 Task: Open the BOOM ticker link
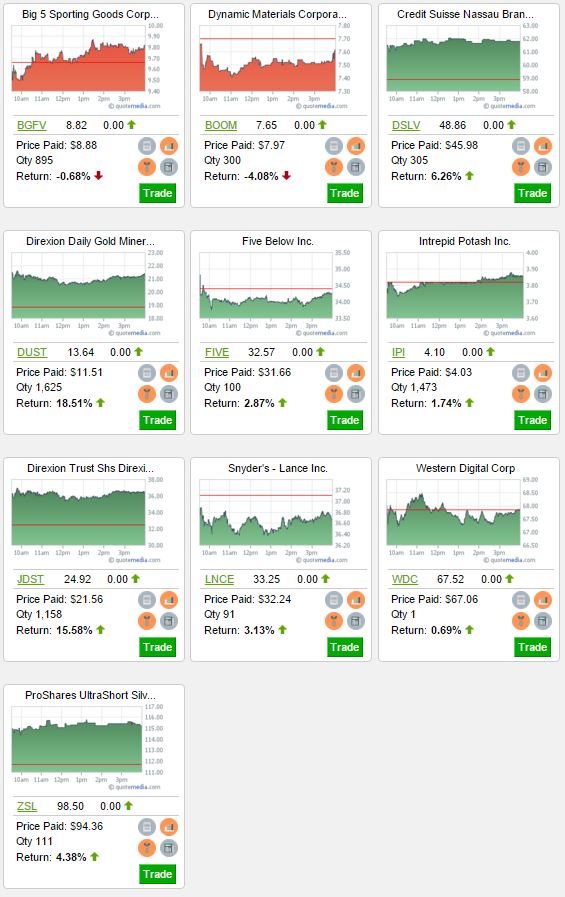(221, 125)
